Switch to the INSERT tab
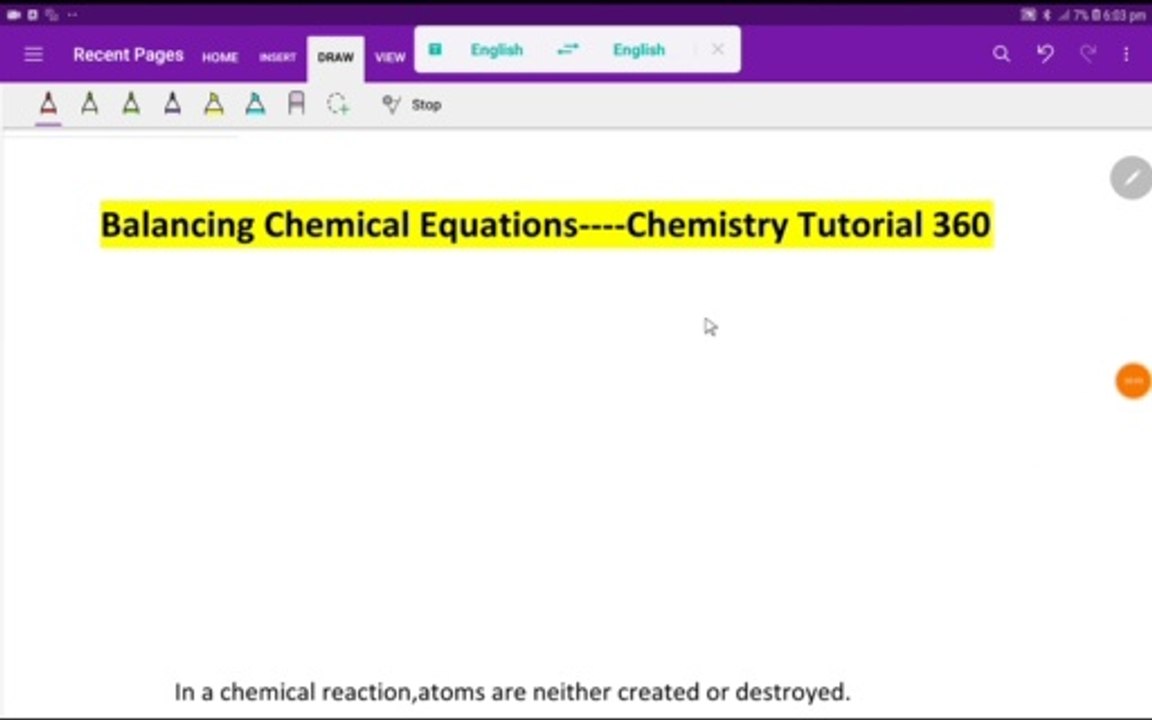 (x=277, y=57)
